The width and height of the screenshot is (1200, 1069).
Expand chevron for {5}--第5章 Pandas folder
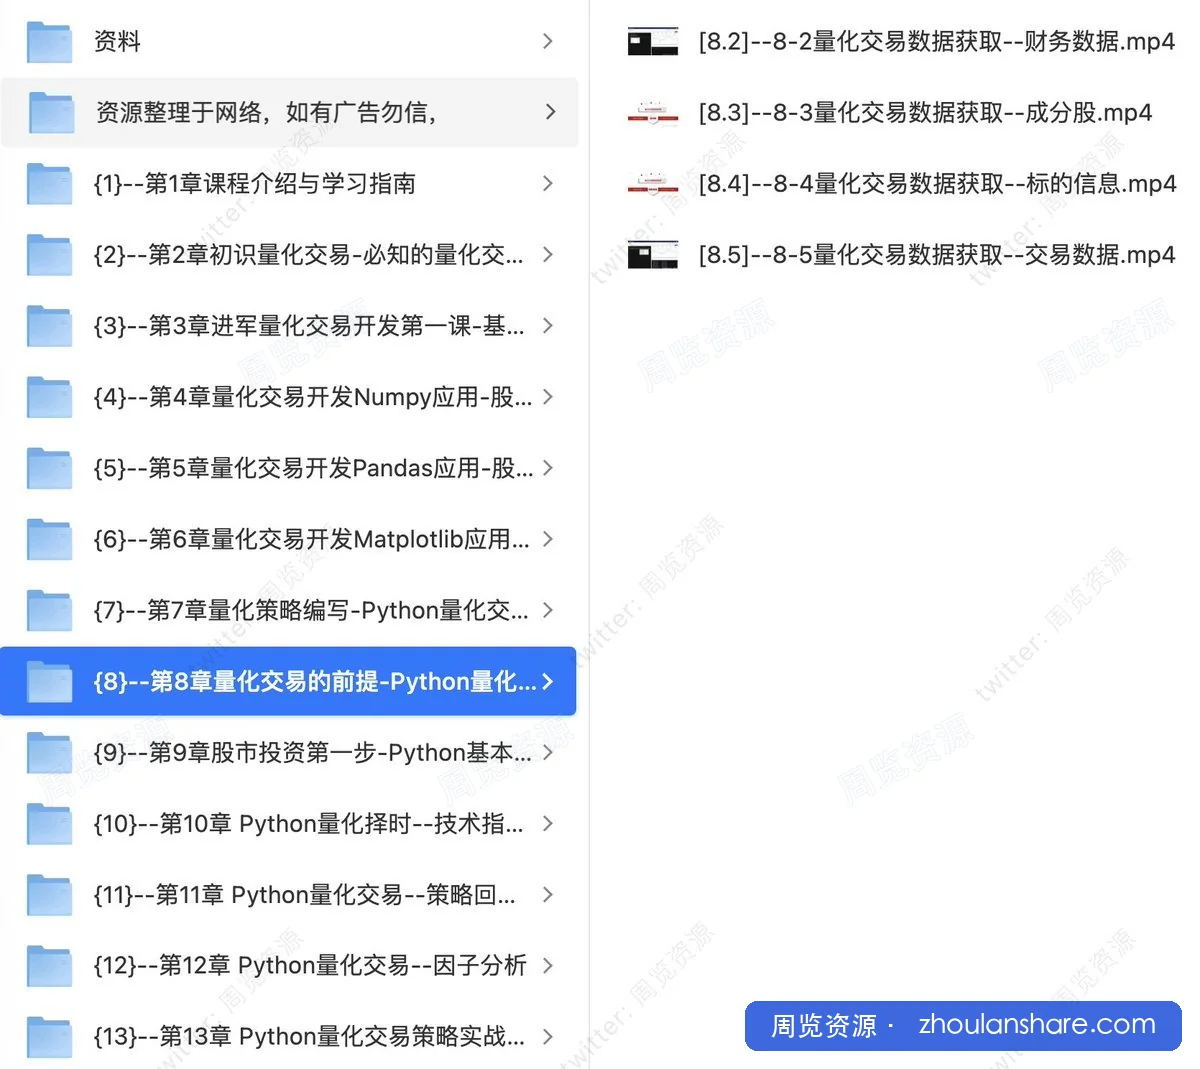pyautogui.click(x=547, y=468)
